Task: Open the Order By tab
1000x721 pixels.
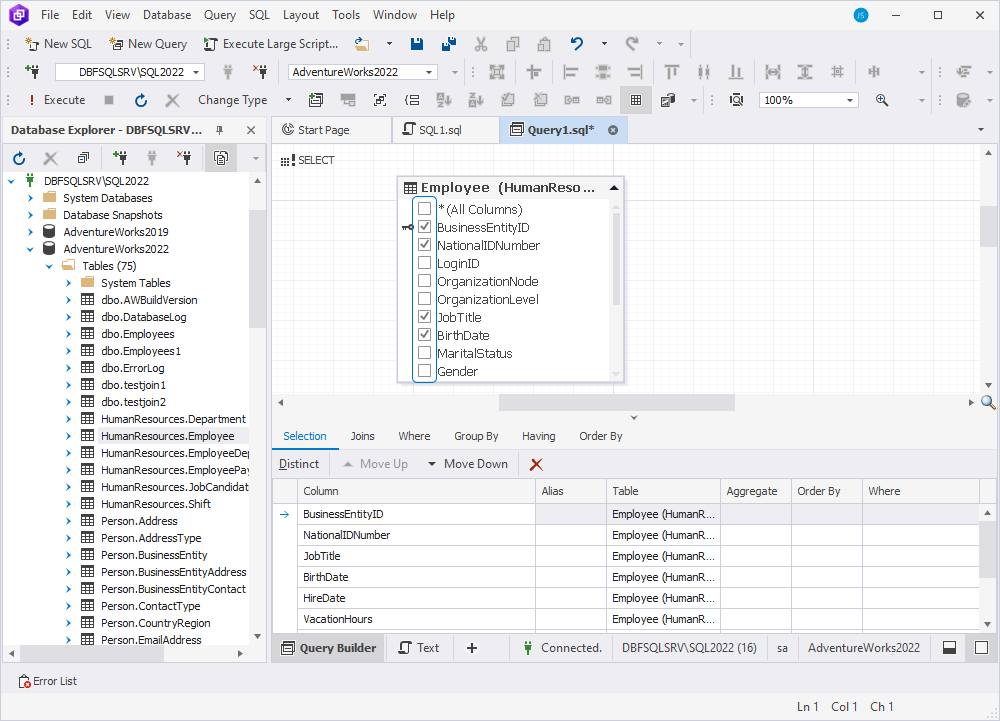Action: pyautogui.click(x=600, y=437)
